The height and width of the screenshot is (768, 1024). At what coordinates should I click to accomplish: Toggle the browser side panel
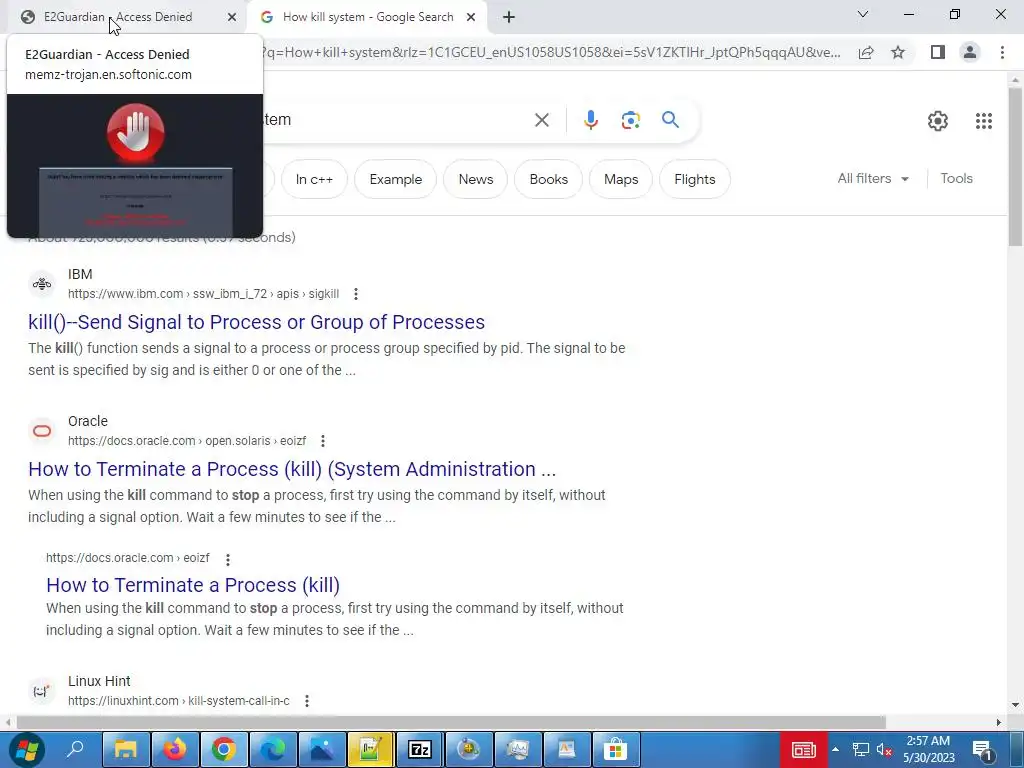938,52
